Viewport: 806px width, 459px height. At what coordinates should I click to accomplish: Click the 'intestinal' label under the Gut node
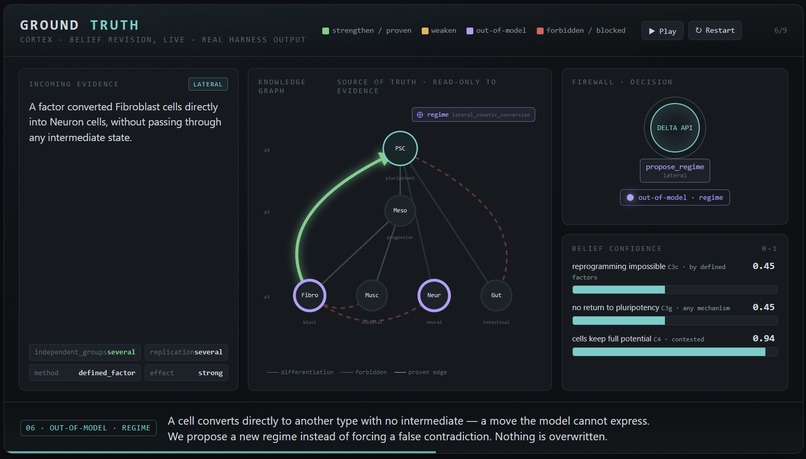pos(496,322)
